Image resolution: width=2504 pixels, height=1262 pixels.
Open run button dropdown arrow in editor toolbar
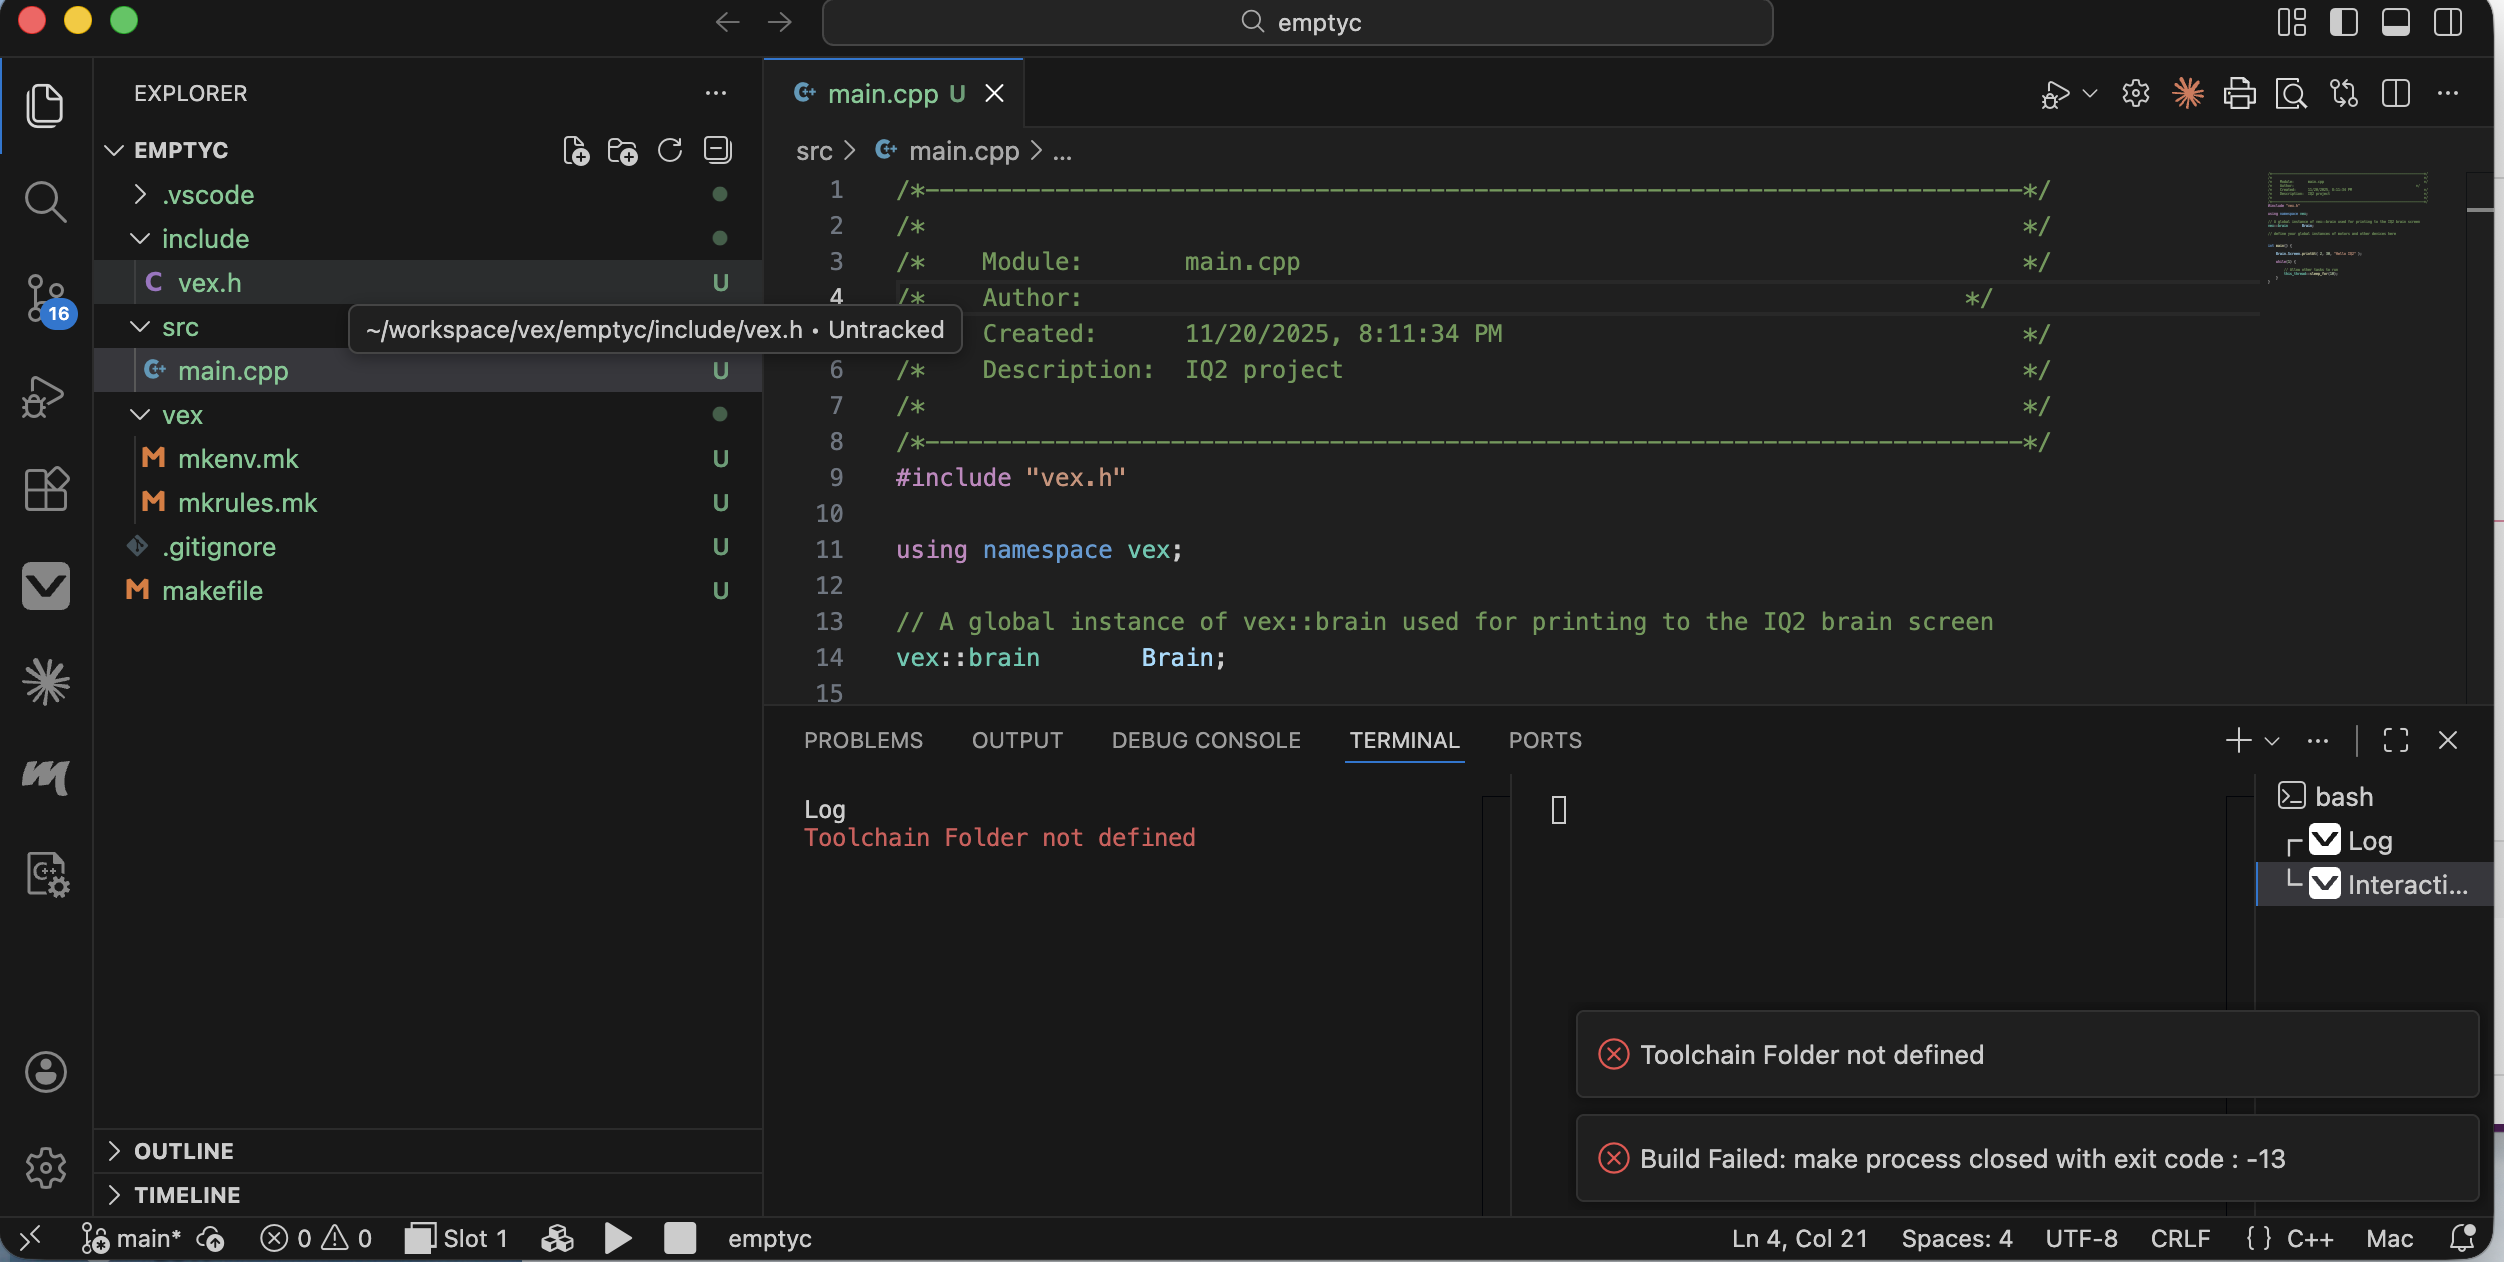coord(2090,94)
